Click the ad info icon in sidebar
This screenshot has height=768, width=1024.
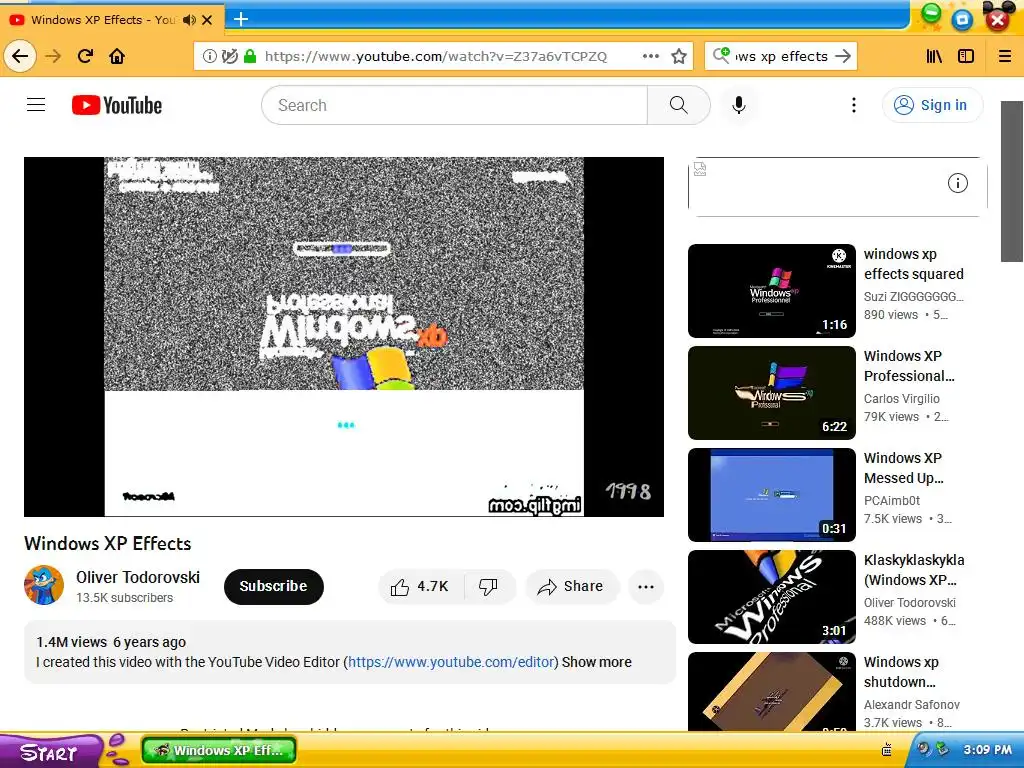coord(957,184)
